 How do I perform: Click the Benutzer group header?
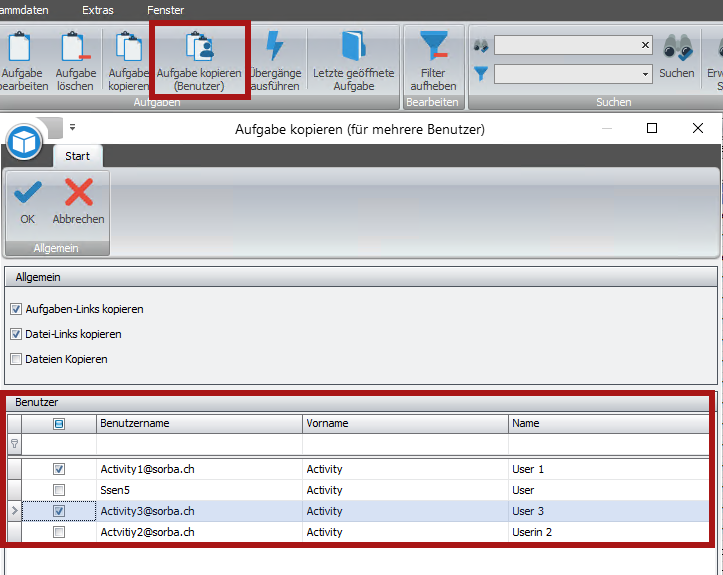pos(358,402)
